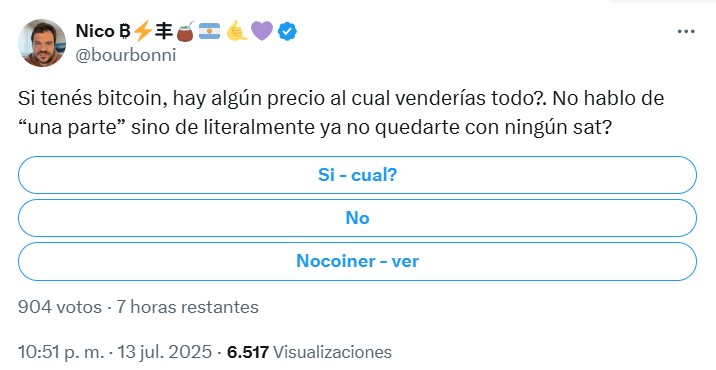Viewport: 716px width, 370px height.
Task: Click the purple heart emoji in name
Action: click(262, 32)
